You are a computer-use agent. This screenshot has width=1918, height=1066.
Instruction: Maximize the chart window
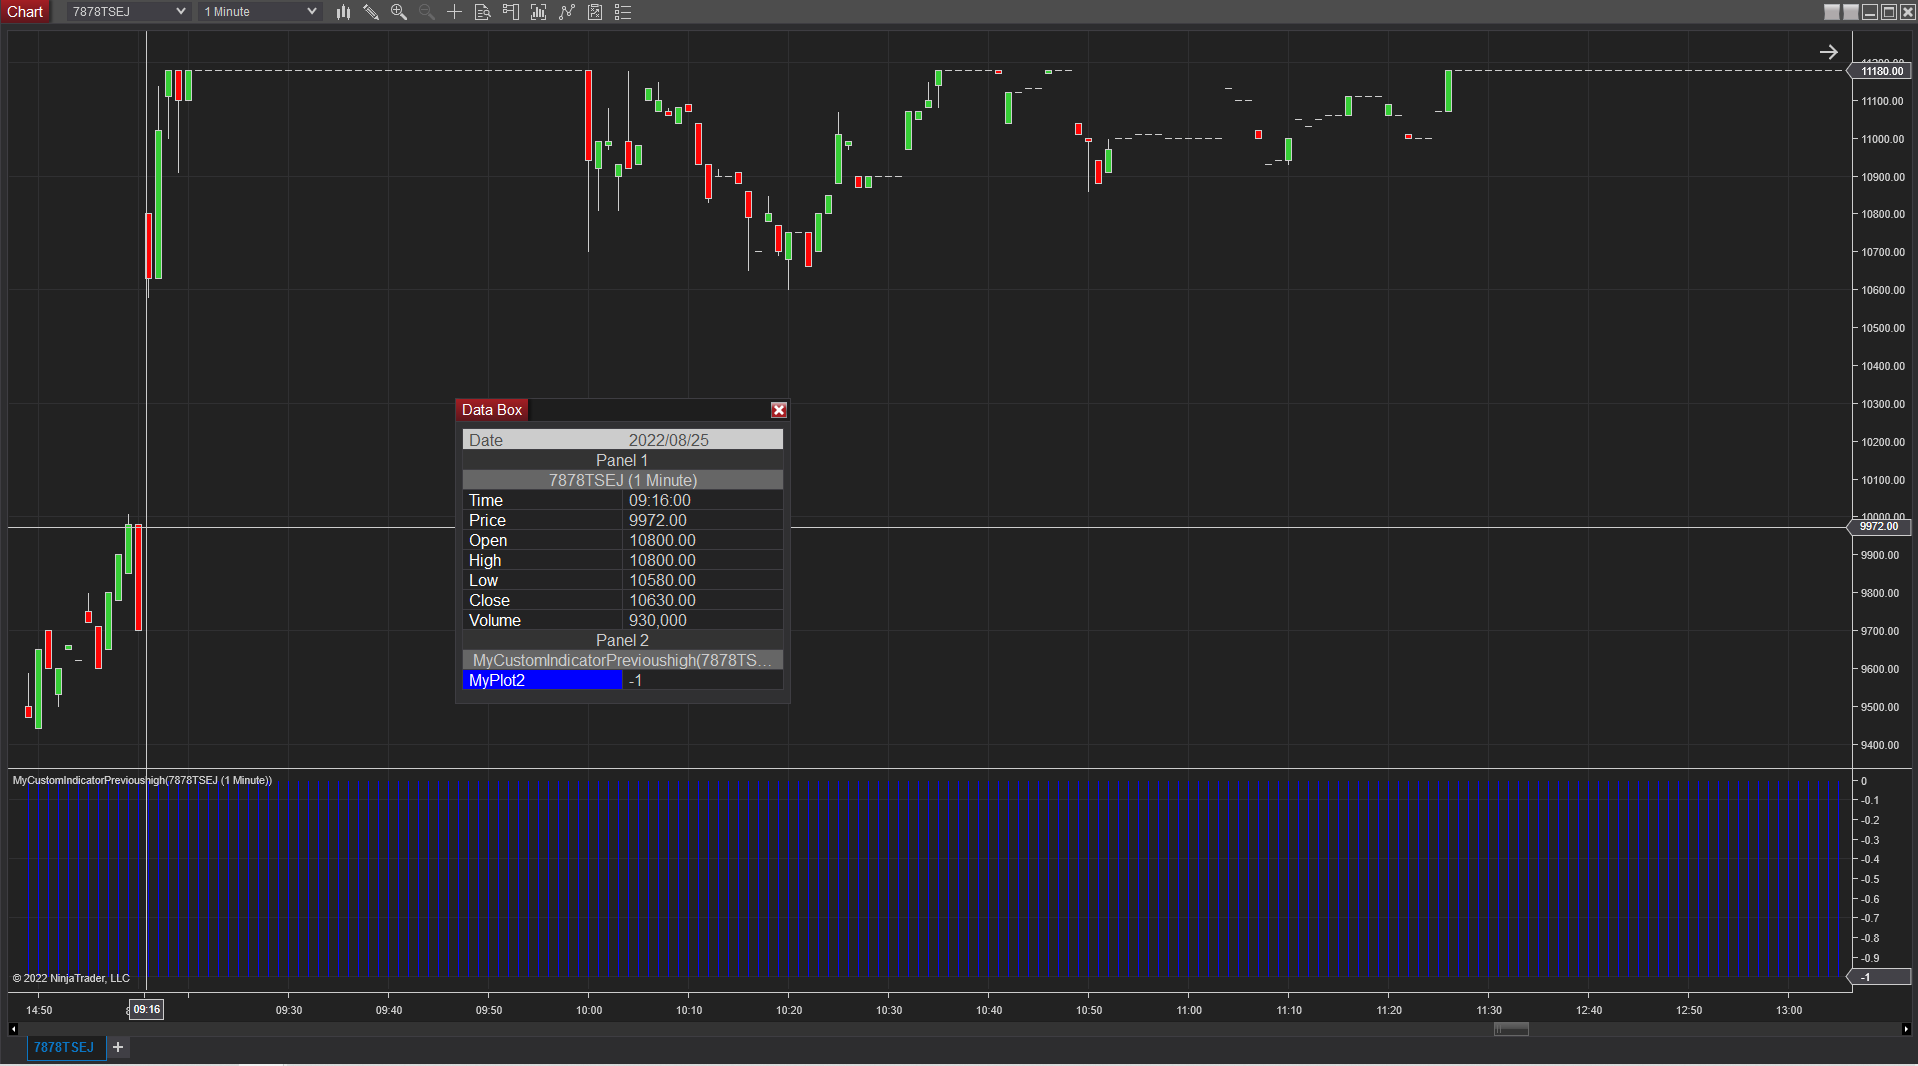pos(1888,12)
